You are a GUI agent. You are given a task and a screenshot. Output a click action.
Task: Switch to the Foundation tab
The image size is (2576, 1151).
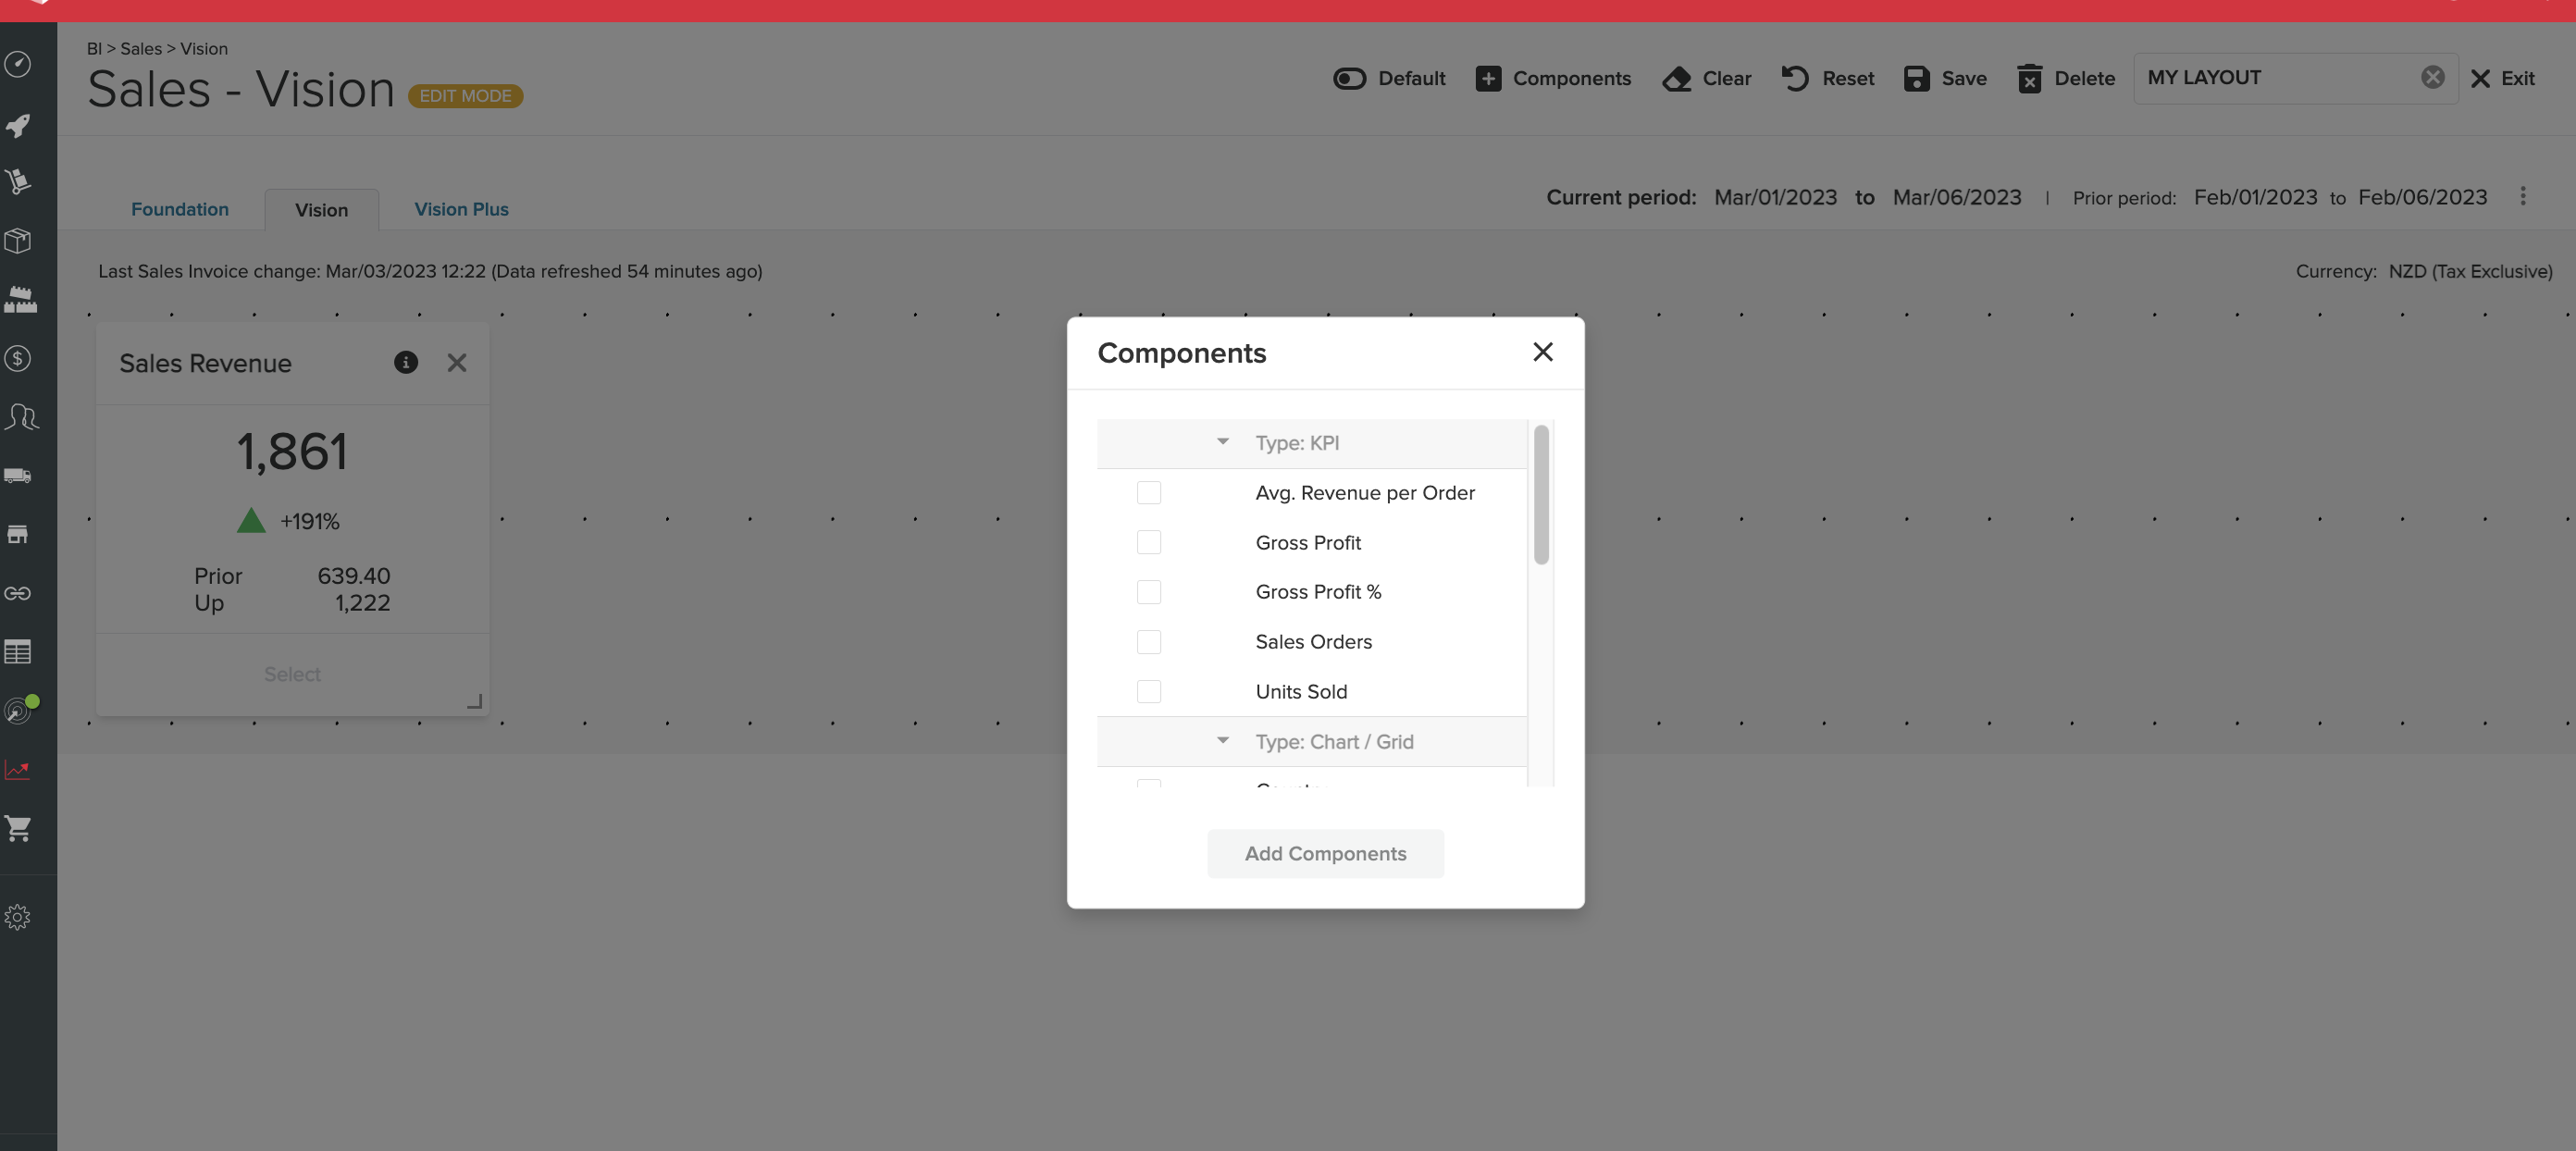(x=180, y=209)
